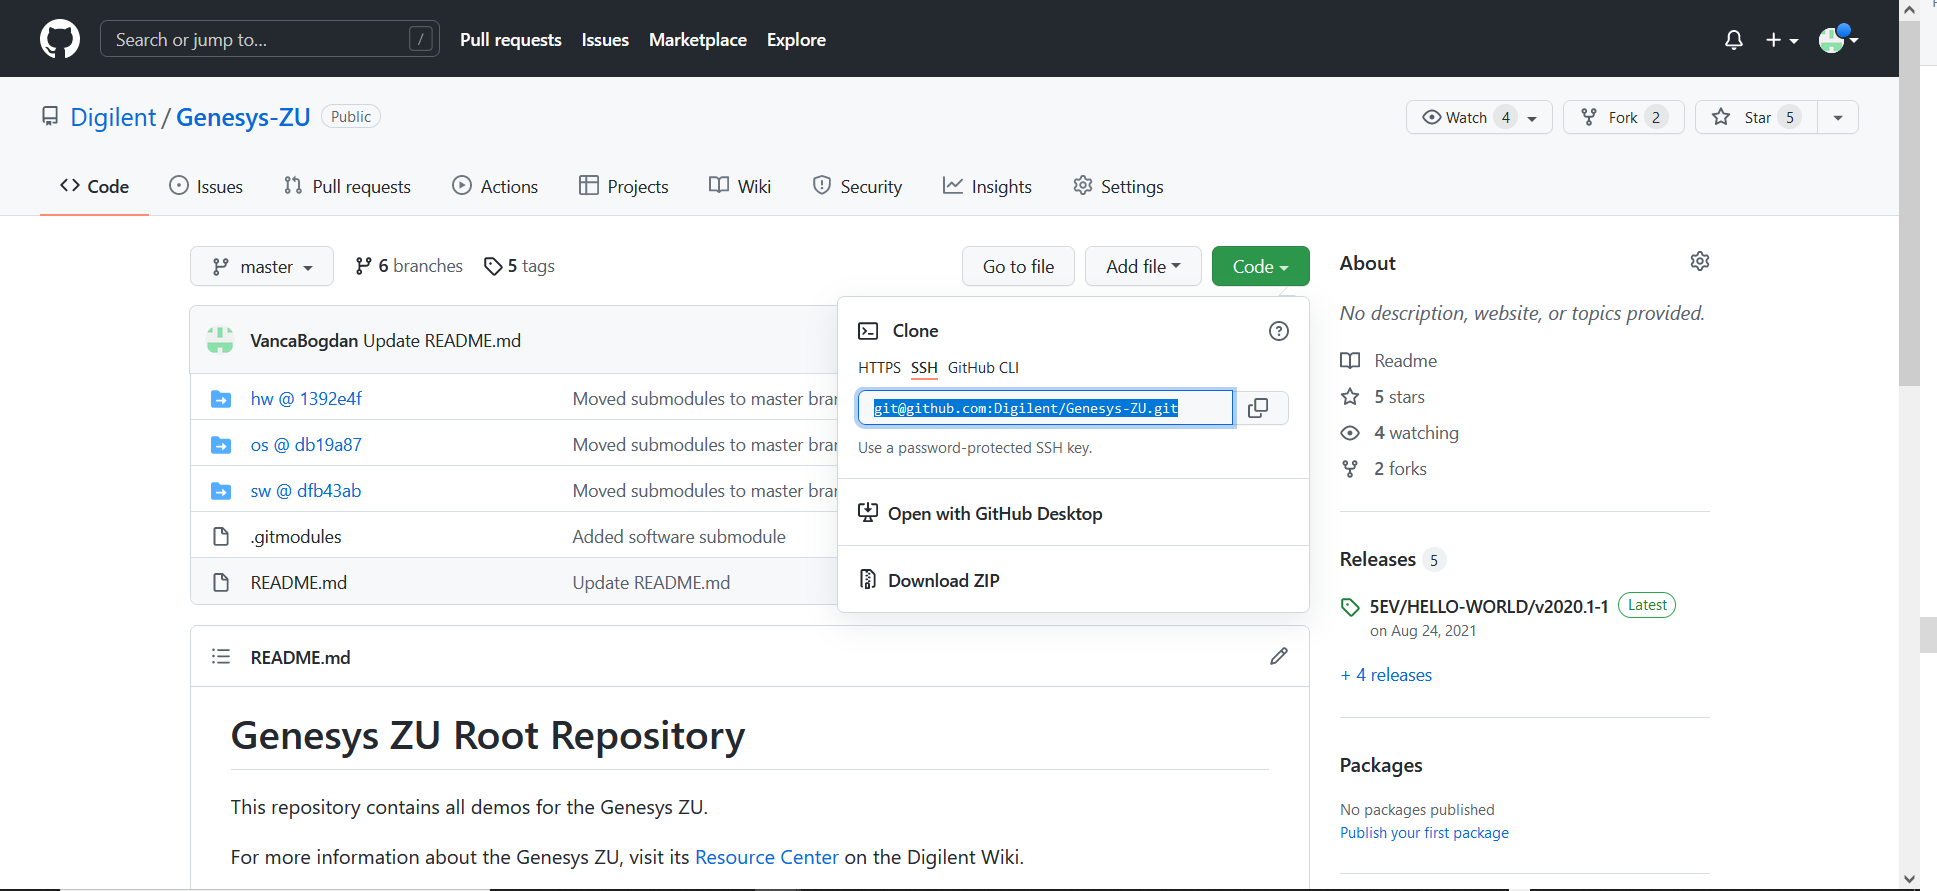This screenshot has height=891, width=1937.
Task: Open repository Settings tab
Action: 1118,186
